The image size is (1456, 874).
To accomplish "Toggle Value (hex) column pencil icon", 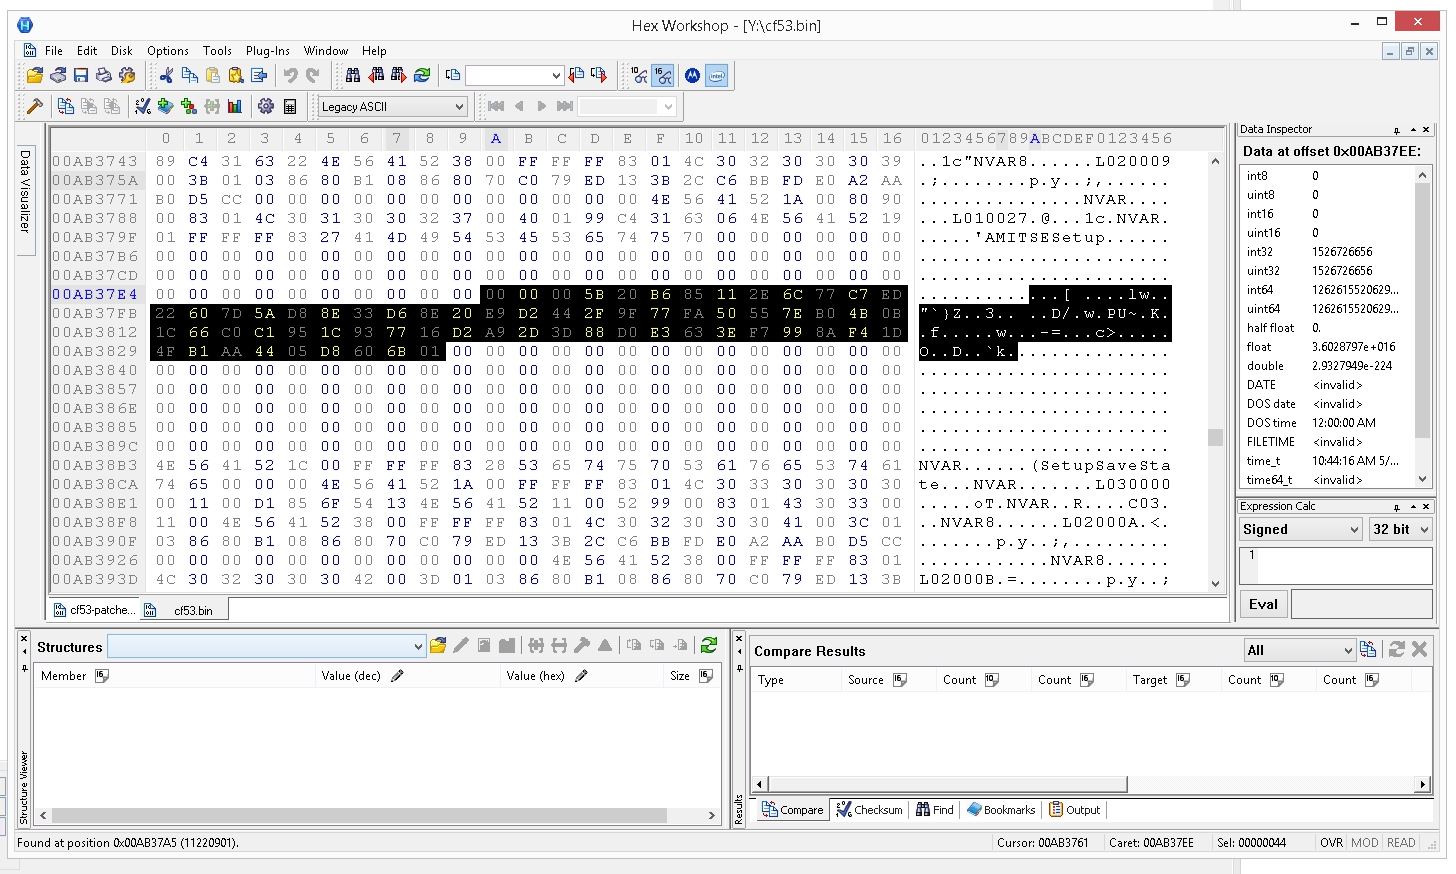I will click(581, 676).
